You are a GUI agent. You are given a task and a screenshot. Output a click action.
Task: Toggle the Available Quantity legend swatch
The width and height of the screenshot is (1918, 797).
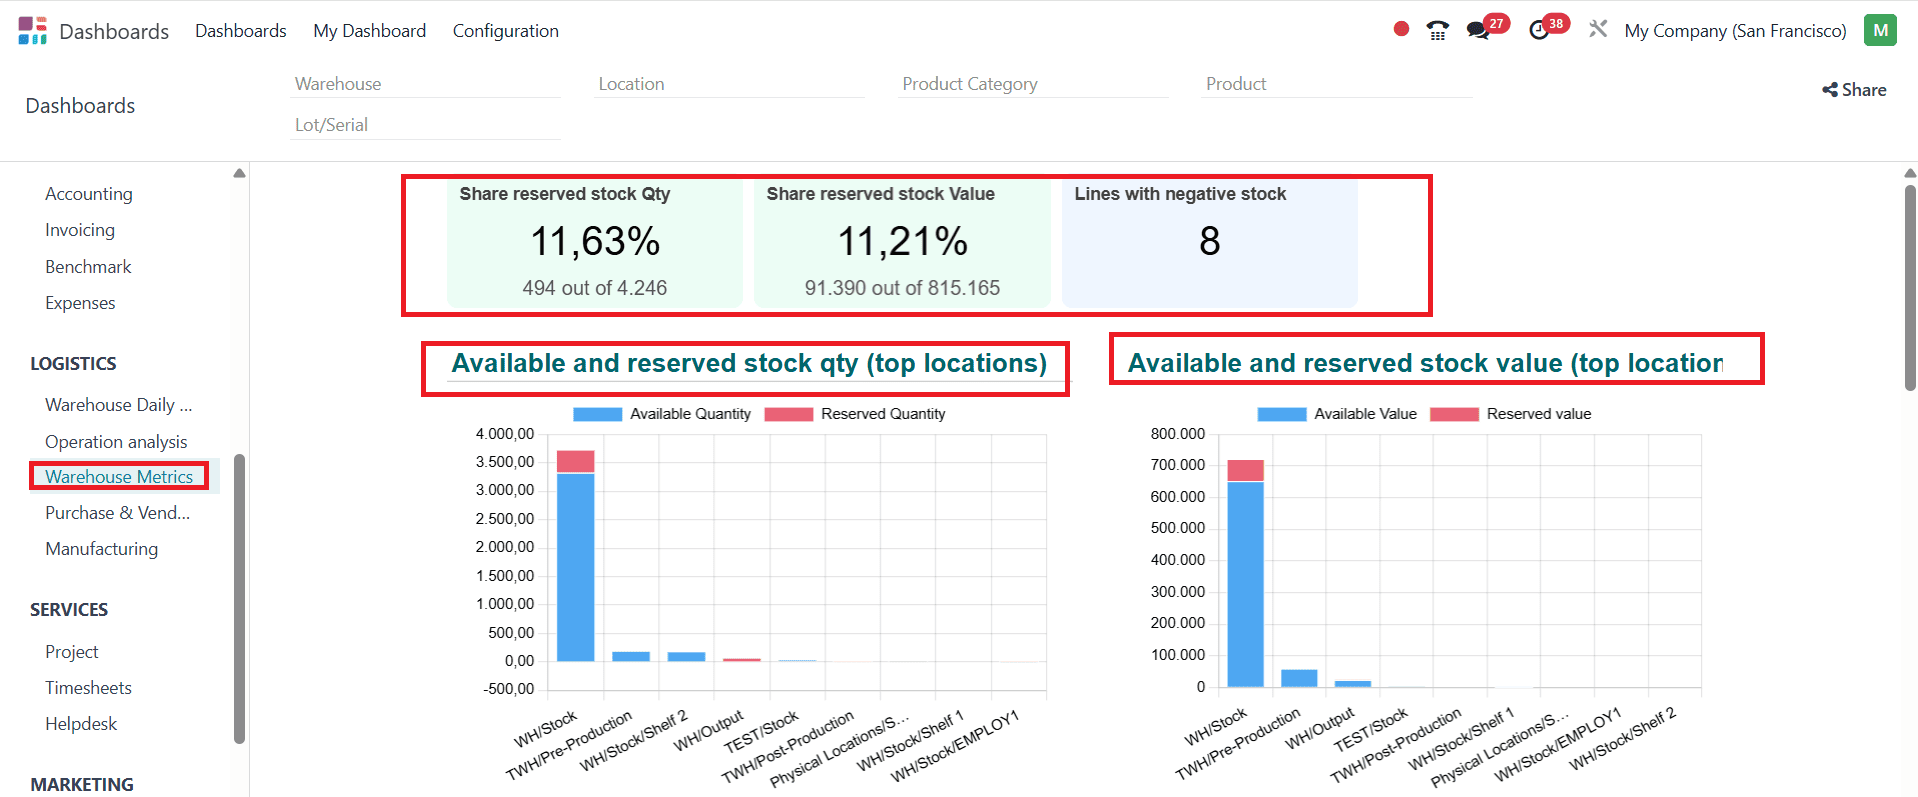(x=597, y=414)
